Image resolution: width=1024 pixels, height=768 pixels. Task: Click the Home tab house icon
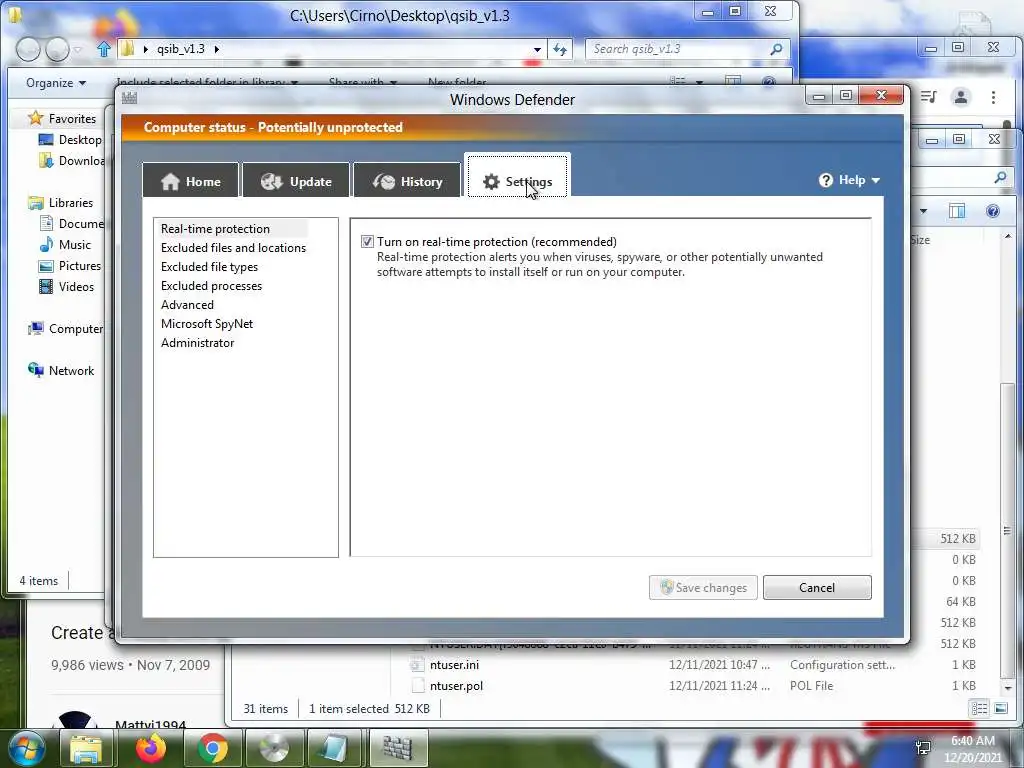[170, 182]
